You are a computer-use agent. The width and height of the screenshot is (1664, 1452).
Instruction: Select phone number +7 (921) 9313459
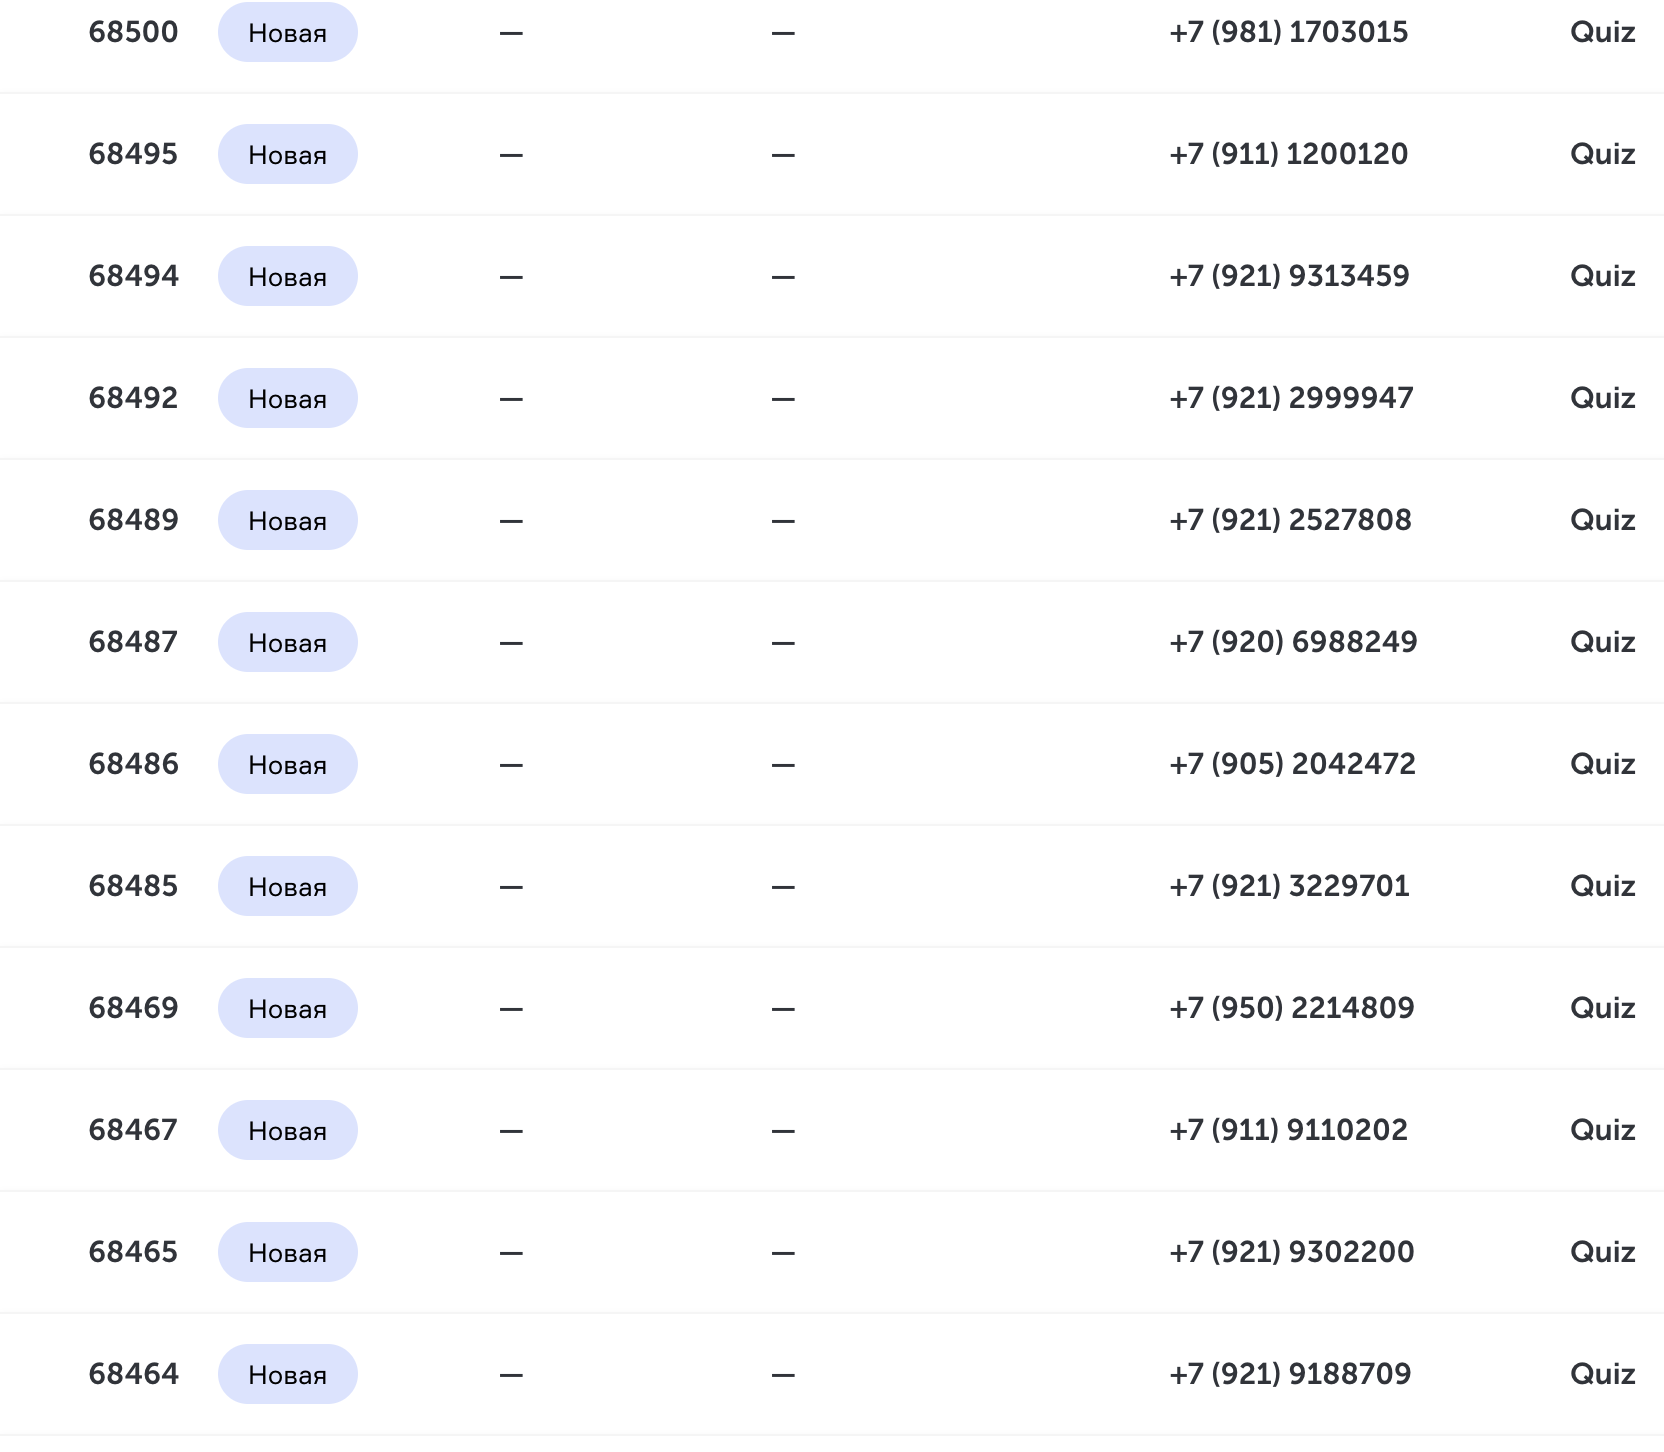[1289, 276]
